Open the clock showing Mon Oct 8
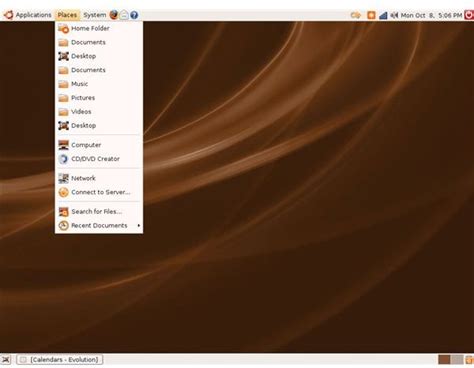474x368 pixels. [431, 15]
